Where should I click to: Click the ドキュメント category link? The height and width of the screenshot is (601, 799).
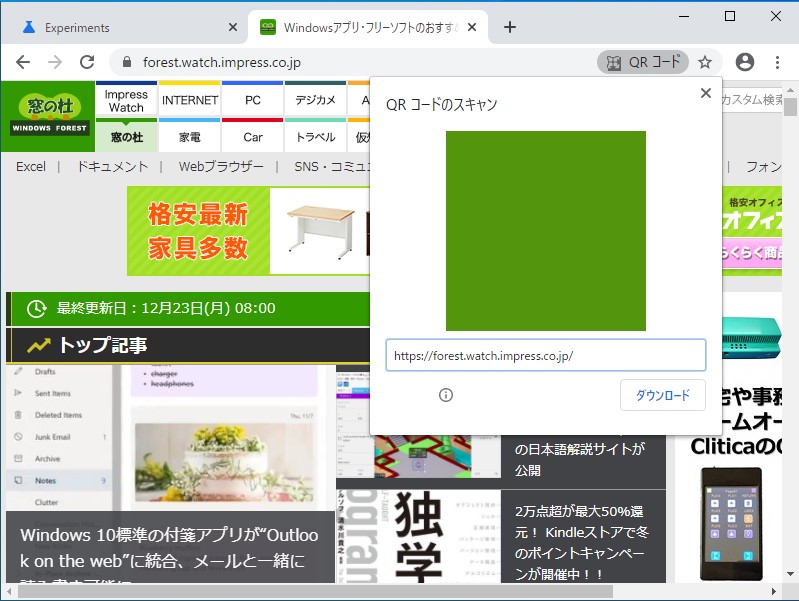point(112,167)
